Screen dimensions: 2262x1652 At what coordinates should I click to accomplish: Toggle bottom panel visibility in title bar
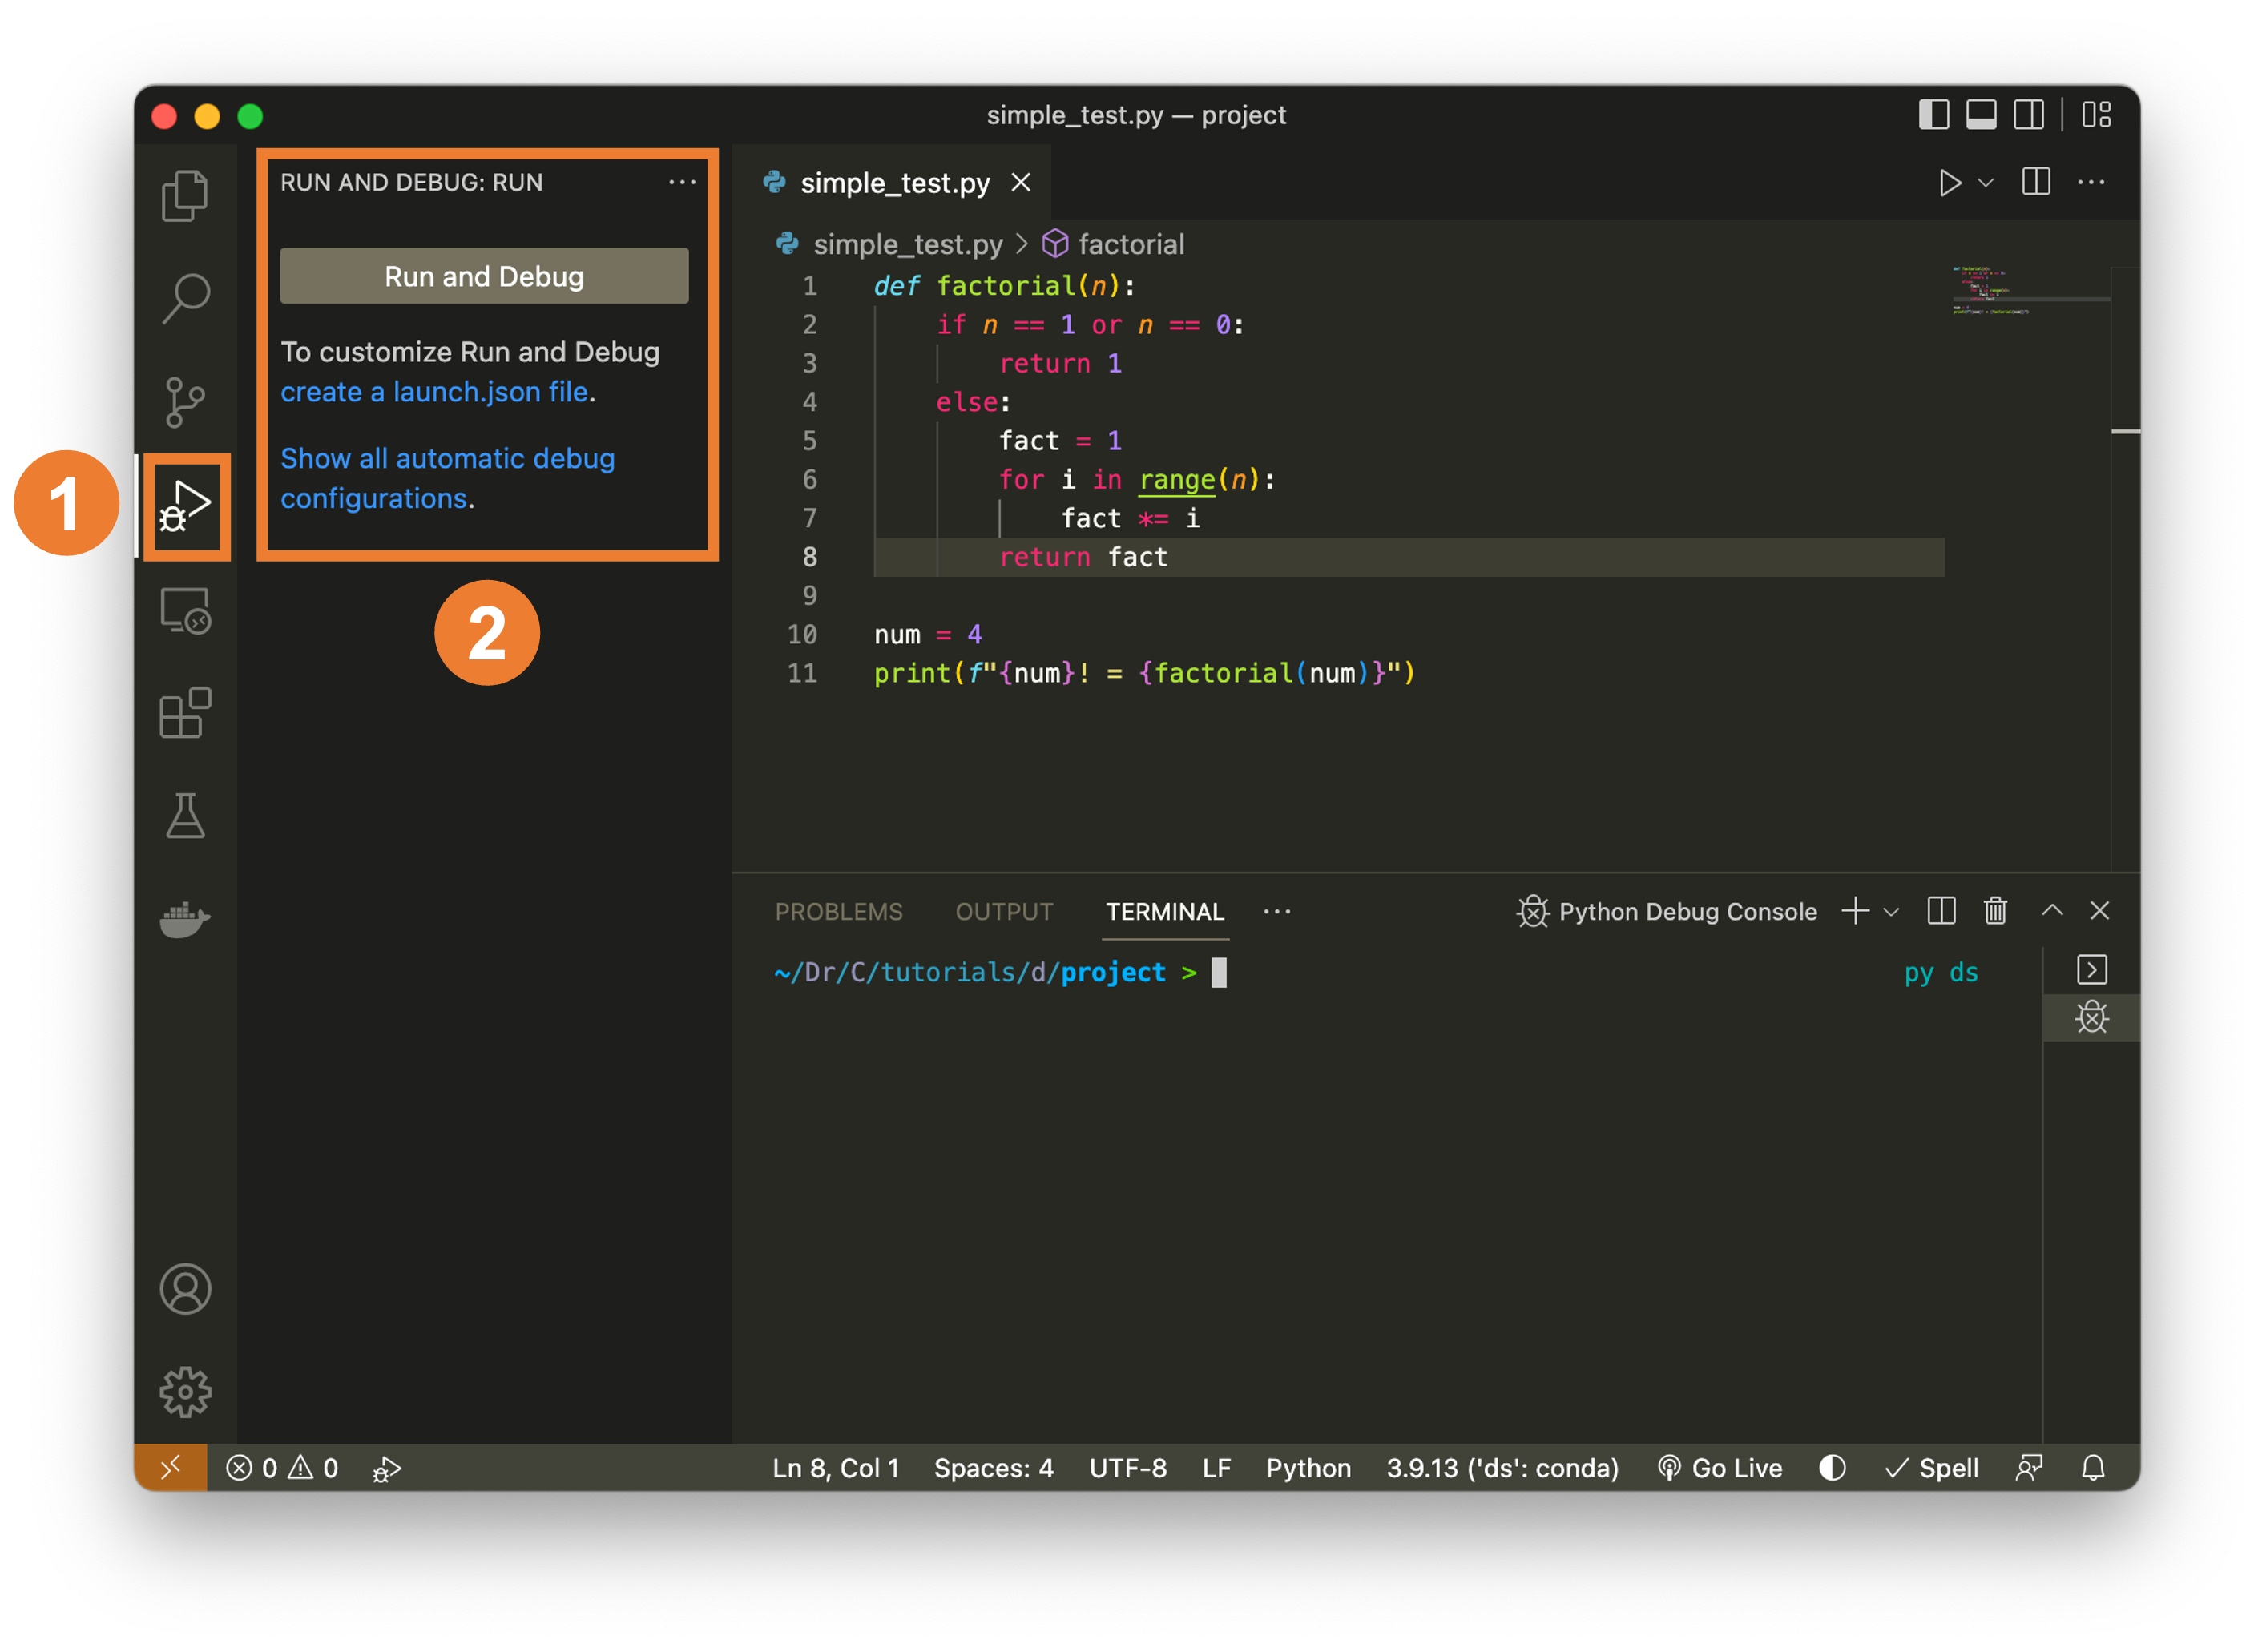1981,115
